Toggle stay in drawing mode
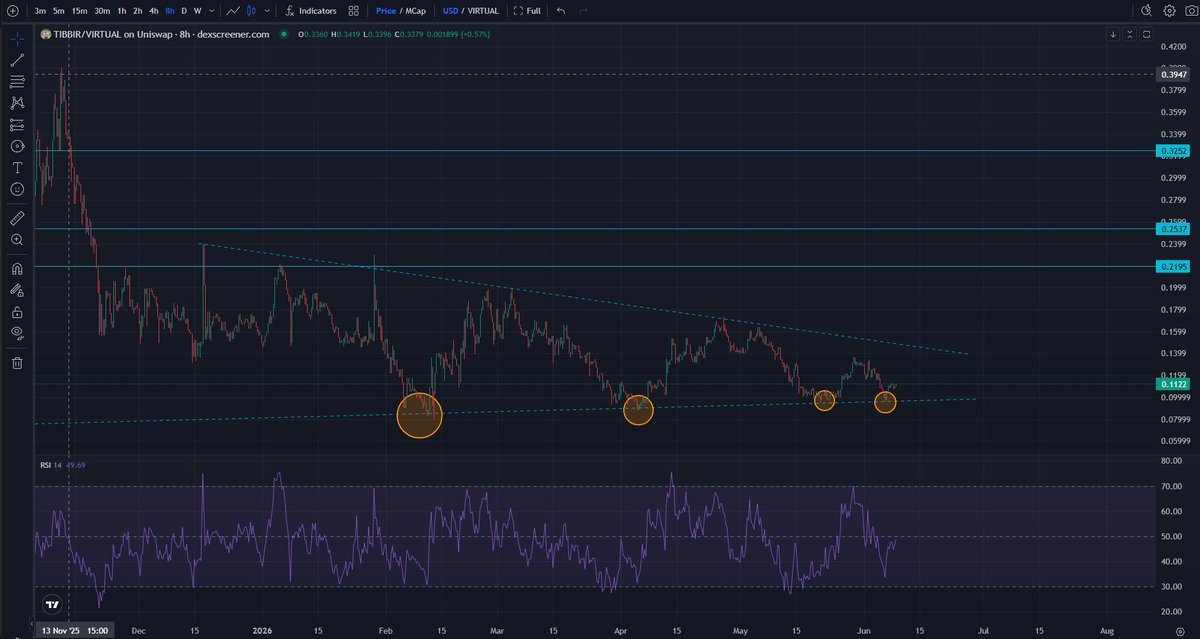1200x639 pixels. pos(17,290)
